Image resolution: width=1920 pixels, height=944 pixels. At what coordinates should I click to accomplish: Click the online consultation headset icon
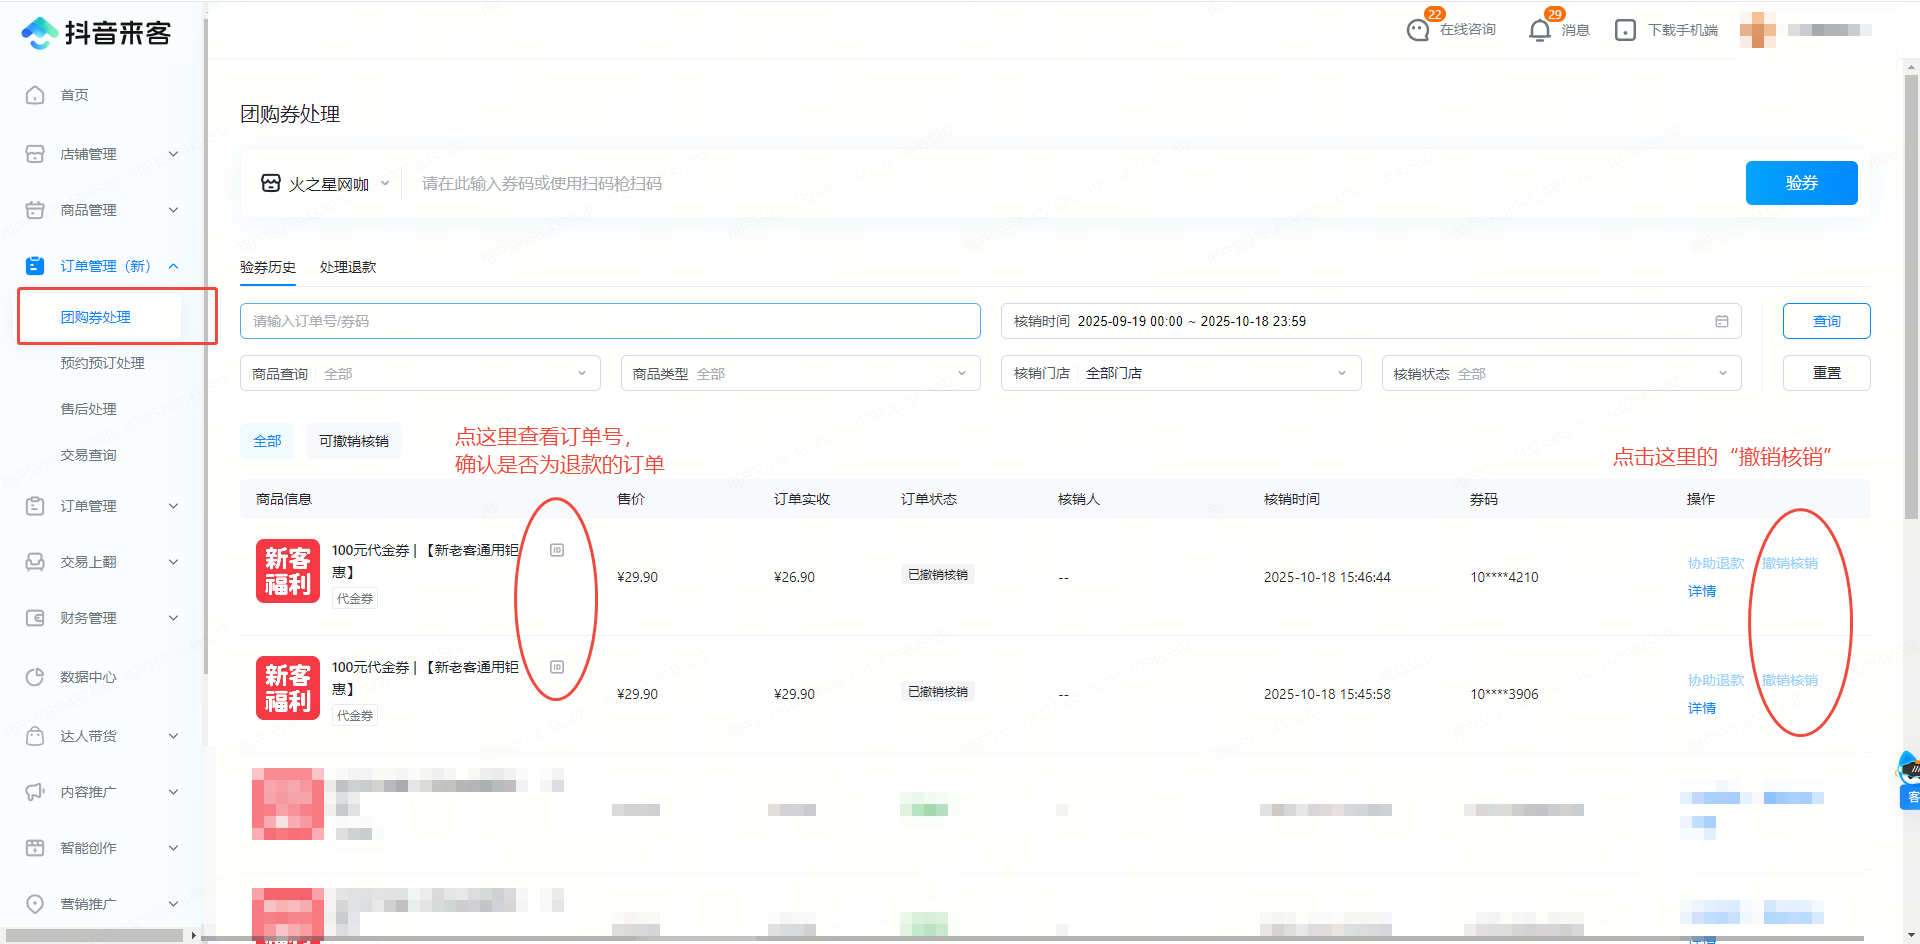[x=1418, y=30]
